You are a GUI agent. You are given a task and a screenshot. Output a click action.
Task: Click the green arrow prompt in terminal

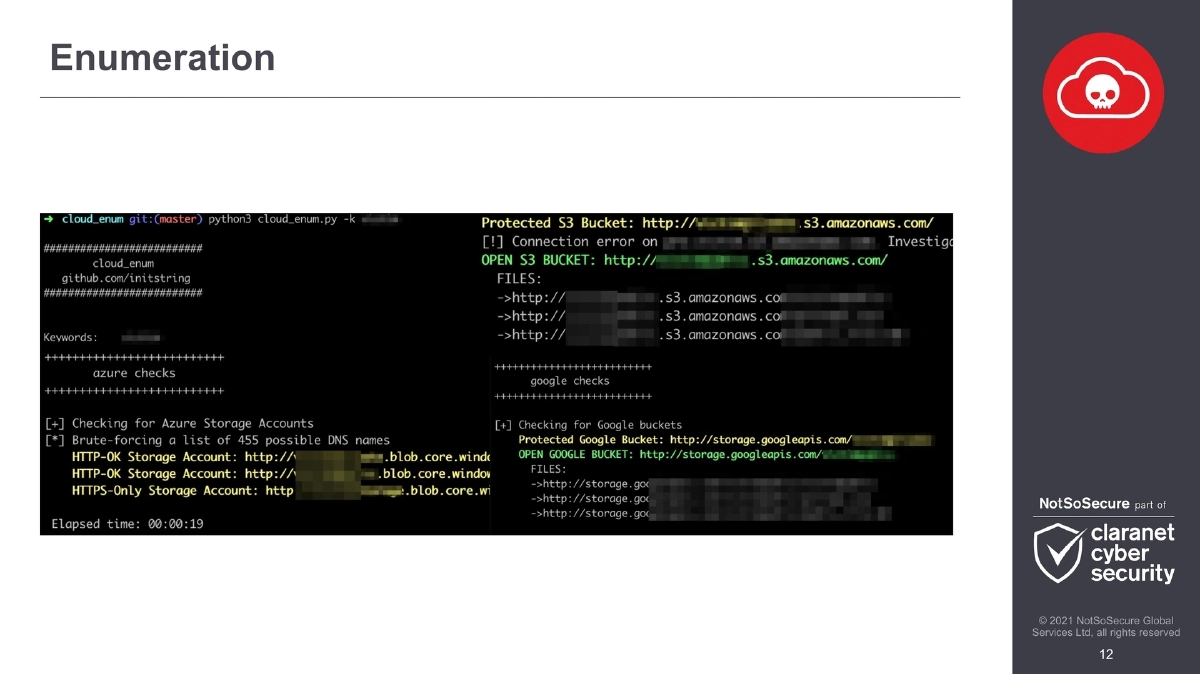tap(46, 217)
